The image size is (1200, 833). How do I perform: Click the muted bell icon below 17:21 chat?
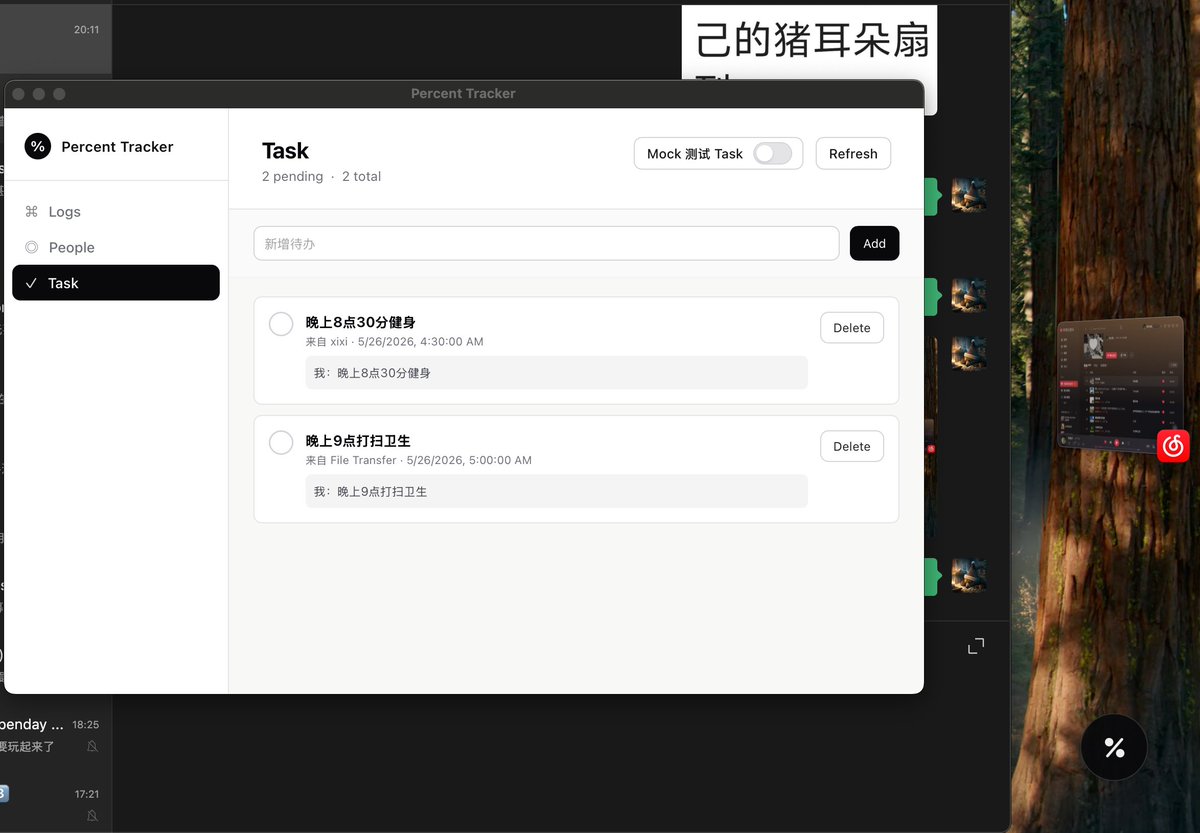pos(92,816)
